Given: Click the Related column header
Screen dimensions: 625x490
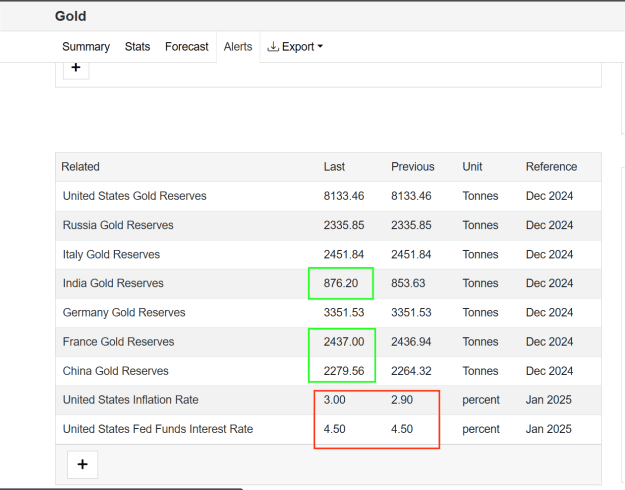Looking at the screenshot, I should (80, 167).
